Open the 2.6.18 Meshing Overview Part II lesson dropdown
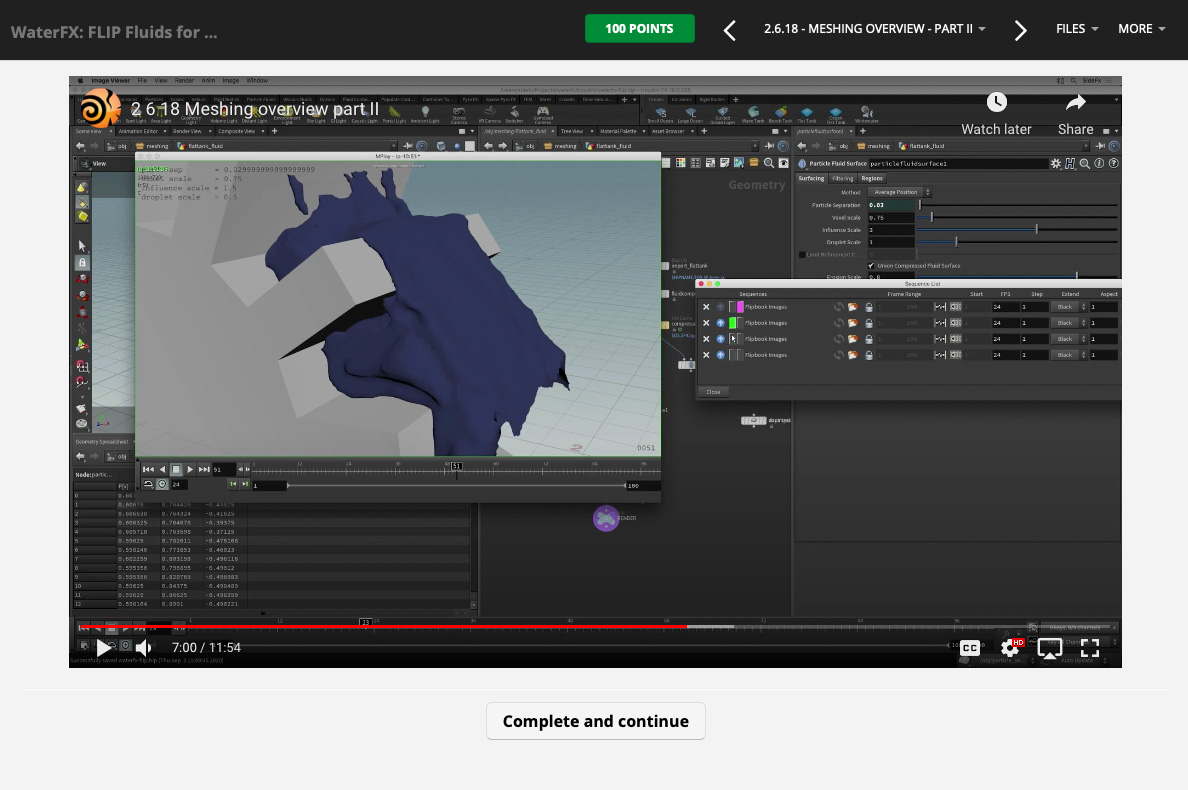The height and width of the screenshot is (790, 1188). click(x=874, y=29)
